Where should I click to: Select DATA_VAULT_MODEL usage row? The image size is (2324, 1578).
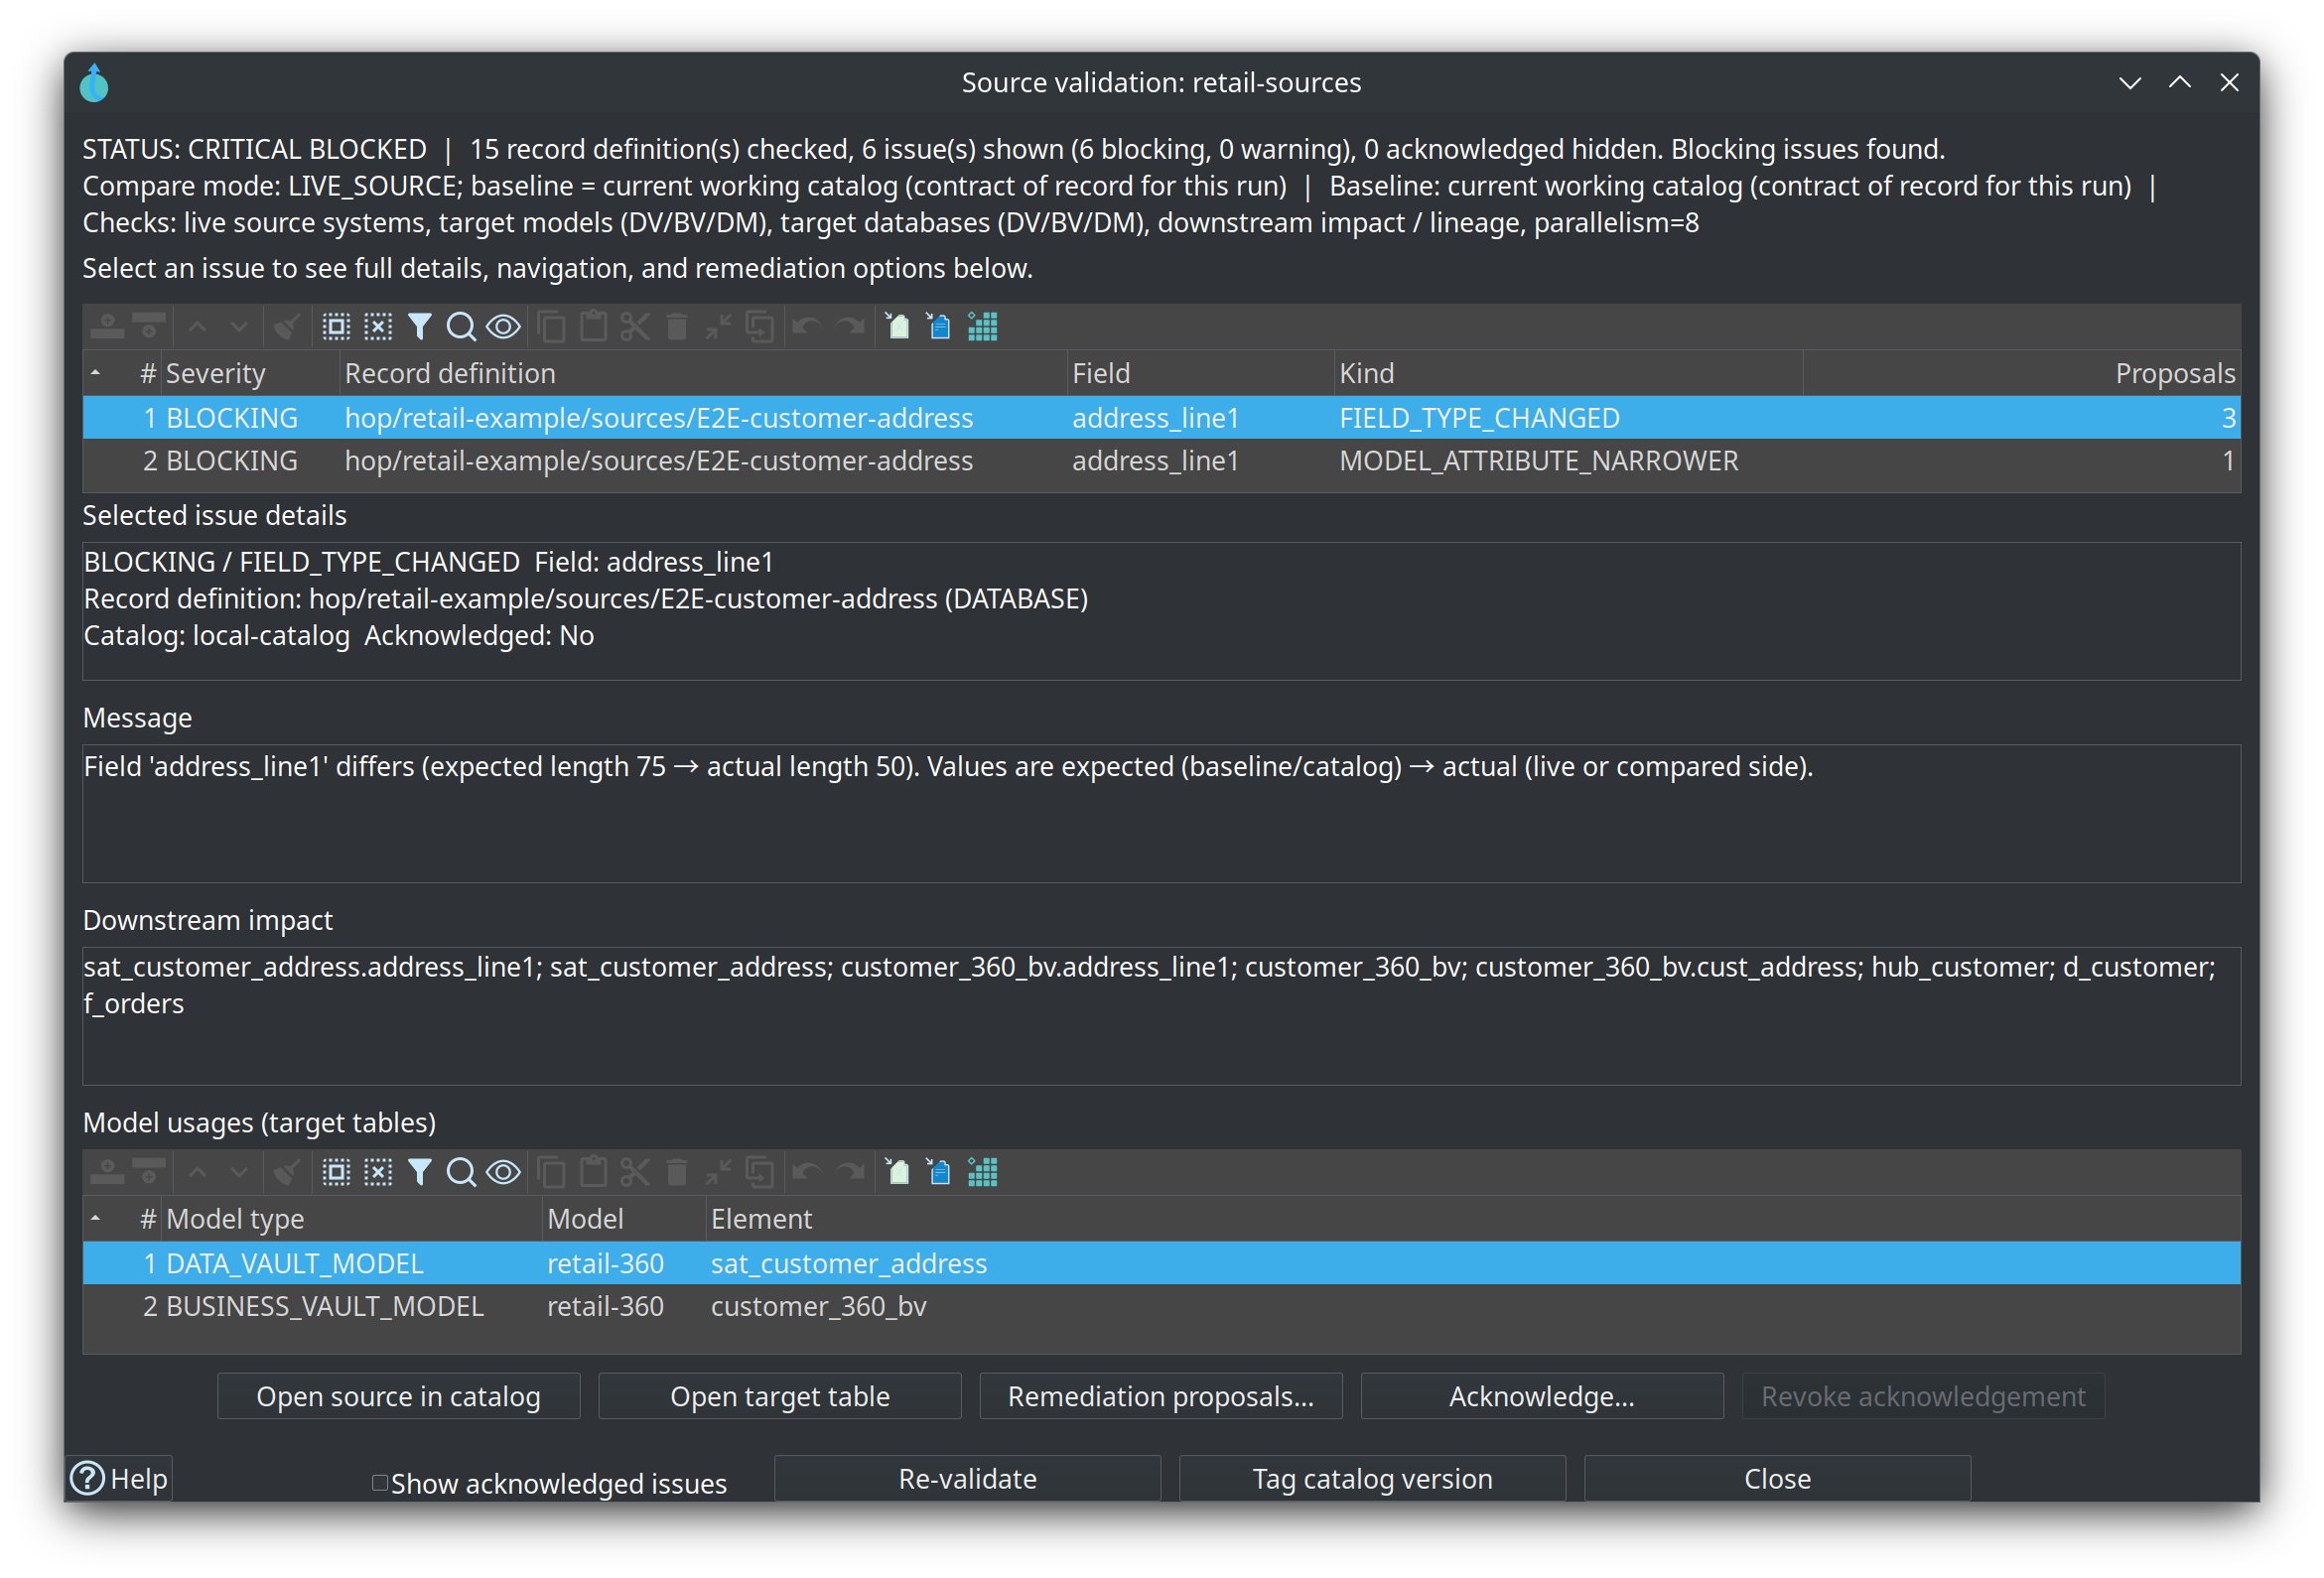click(1161, 1263)
